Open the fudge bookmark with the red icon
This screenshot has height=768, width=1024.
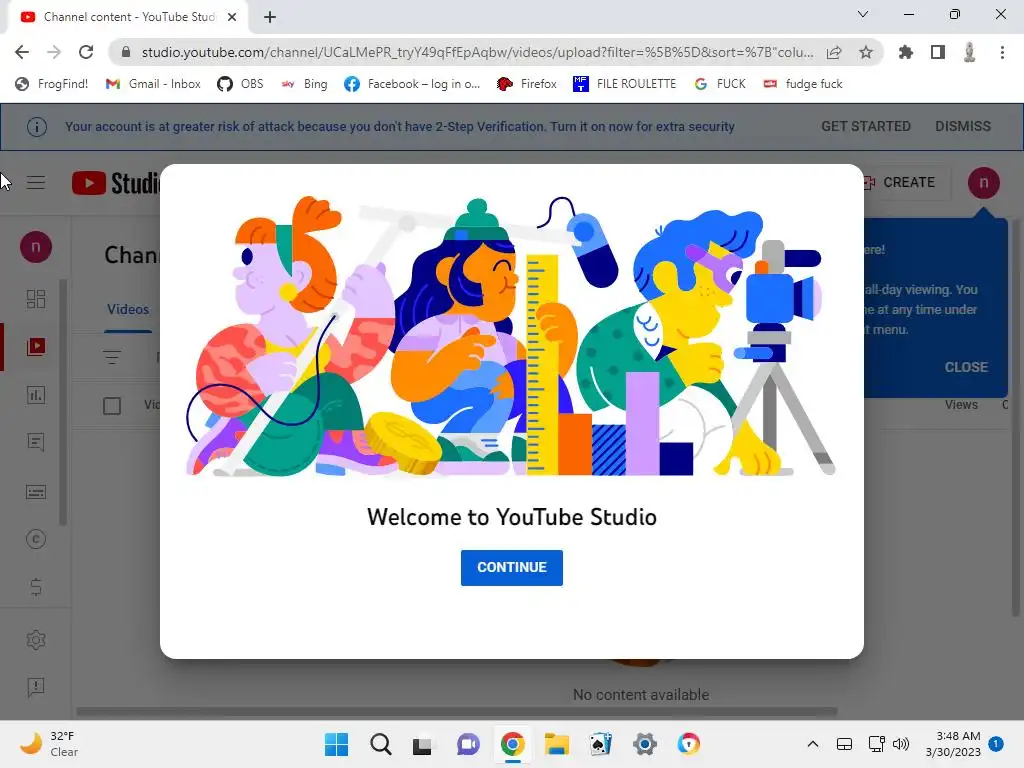pyautogui.click(x=803, y=84)
